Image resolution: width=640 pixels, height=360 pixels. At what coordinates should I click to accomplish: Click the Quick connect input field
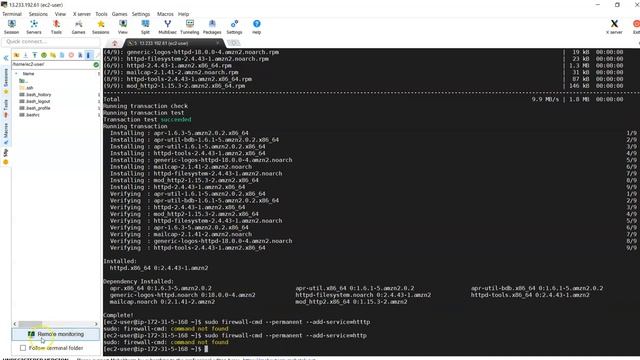(x=51, y=42)
